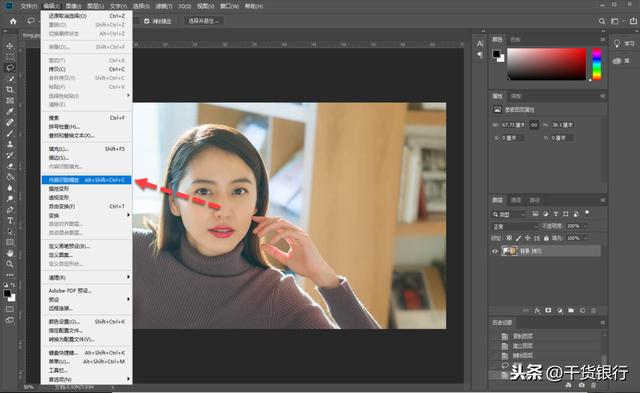Image resolution: width=640 pixels, height=393 pixels.
Task: Toggle the 消除锯齿 anti-alias checkbox
Action: pyautogui.click(x=147, y=21)
